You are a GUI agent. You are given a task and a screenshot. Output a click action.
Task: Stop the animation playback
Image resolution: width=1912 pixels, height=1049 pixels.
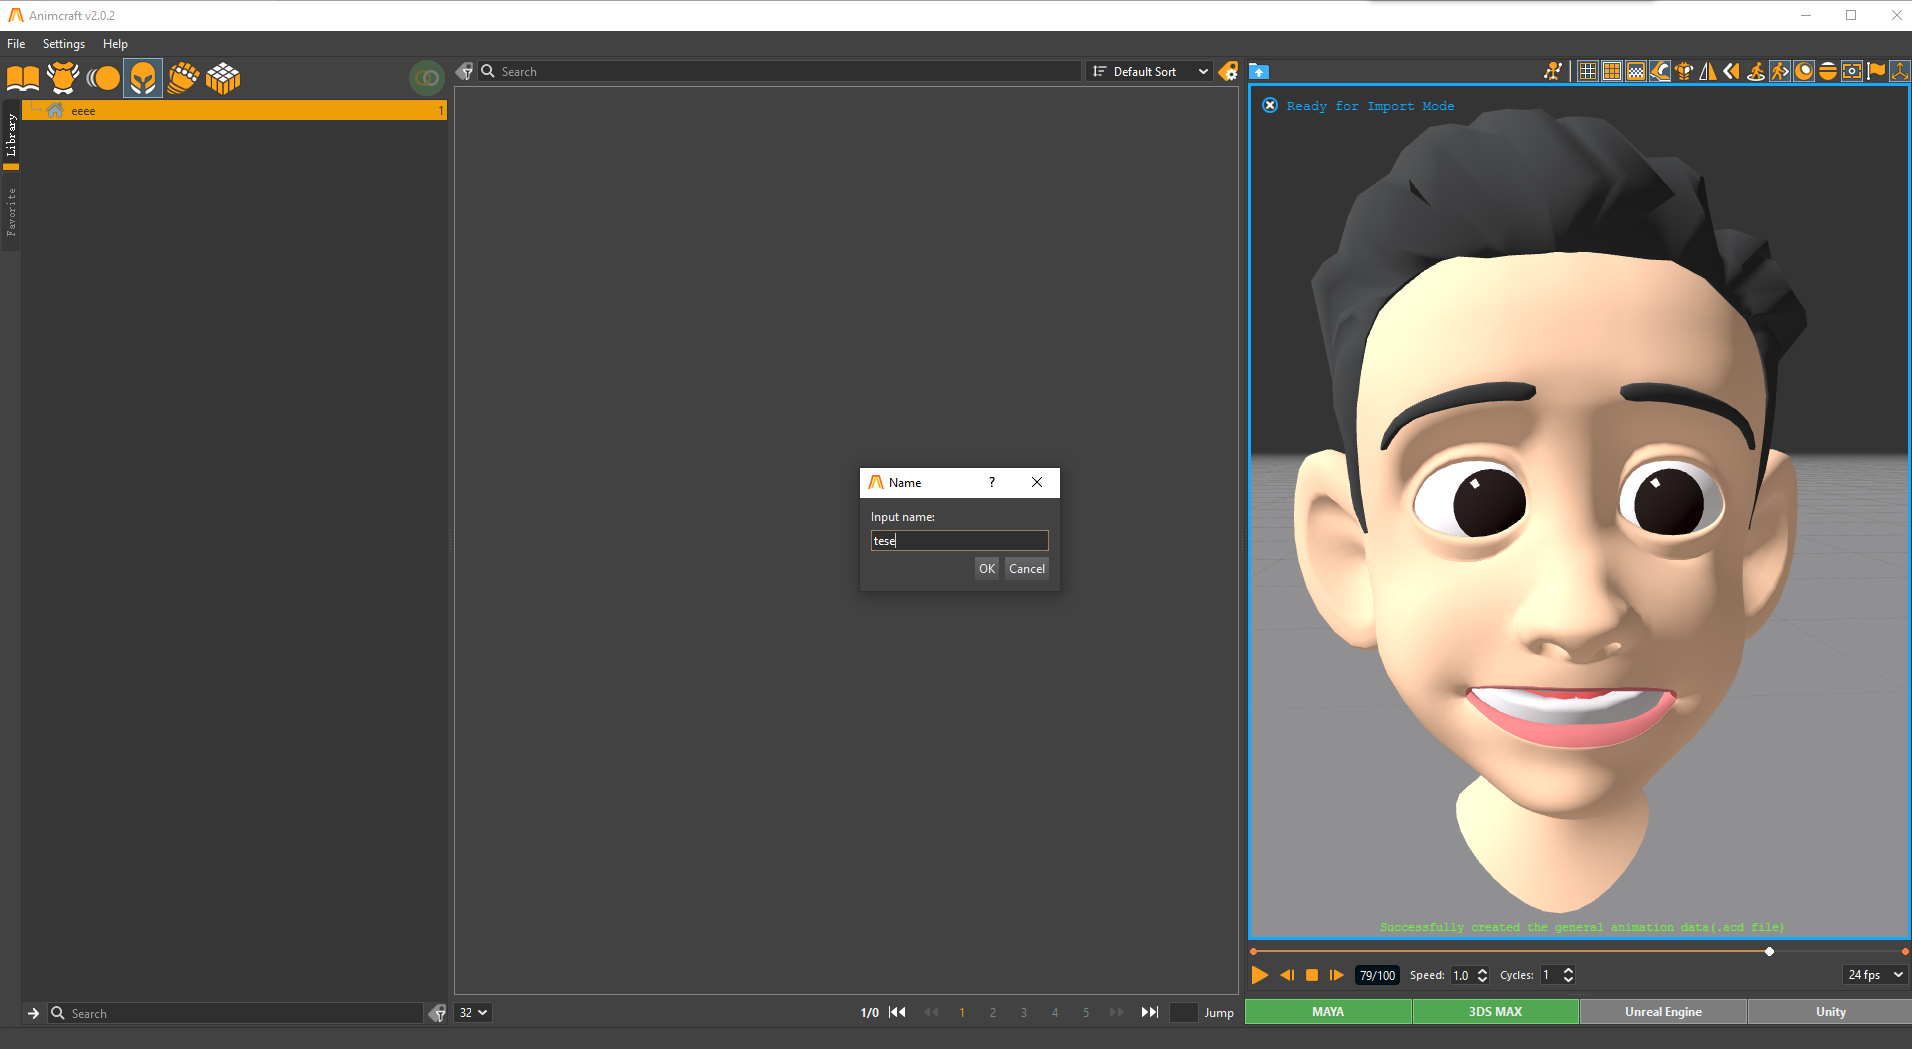point(1312,975)
